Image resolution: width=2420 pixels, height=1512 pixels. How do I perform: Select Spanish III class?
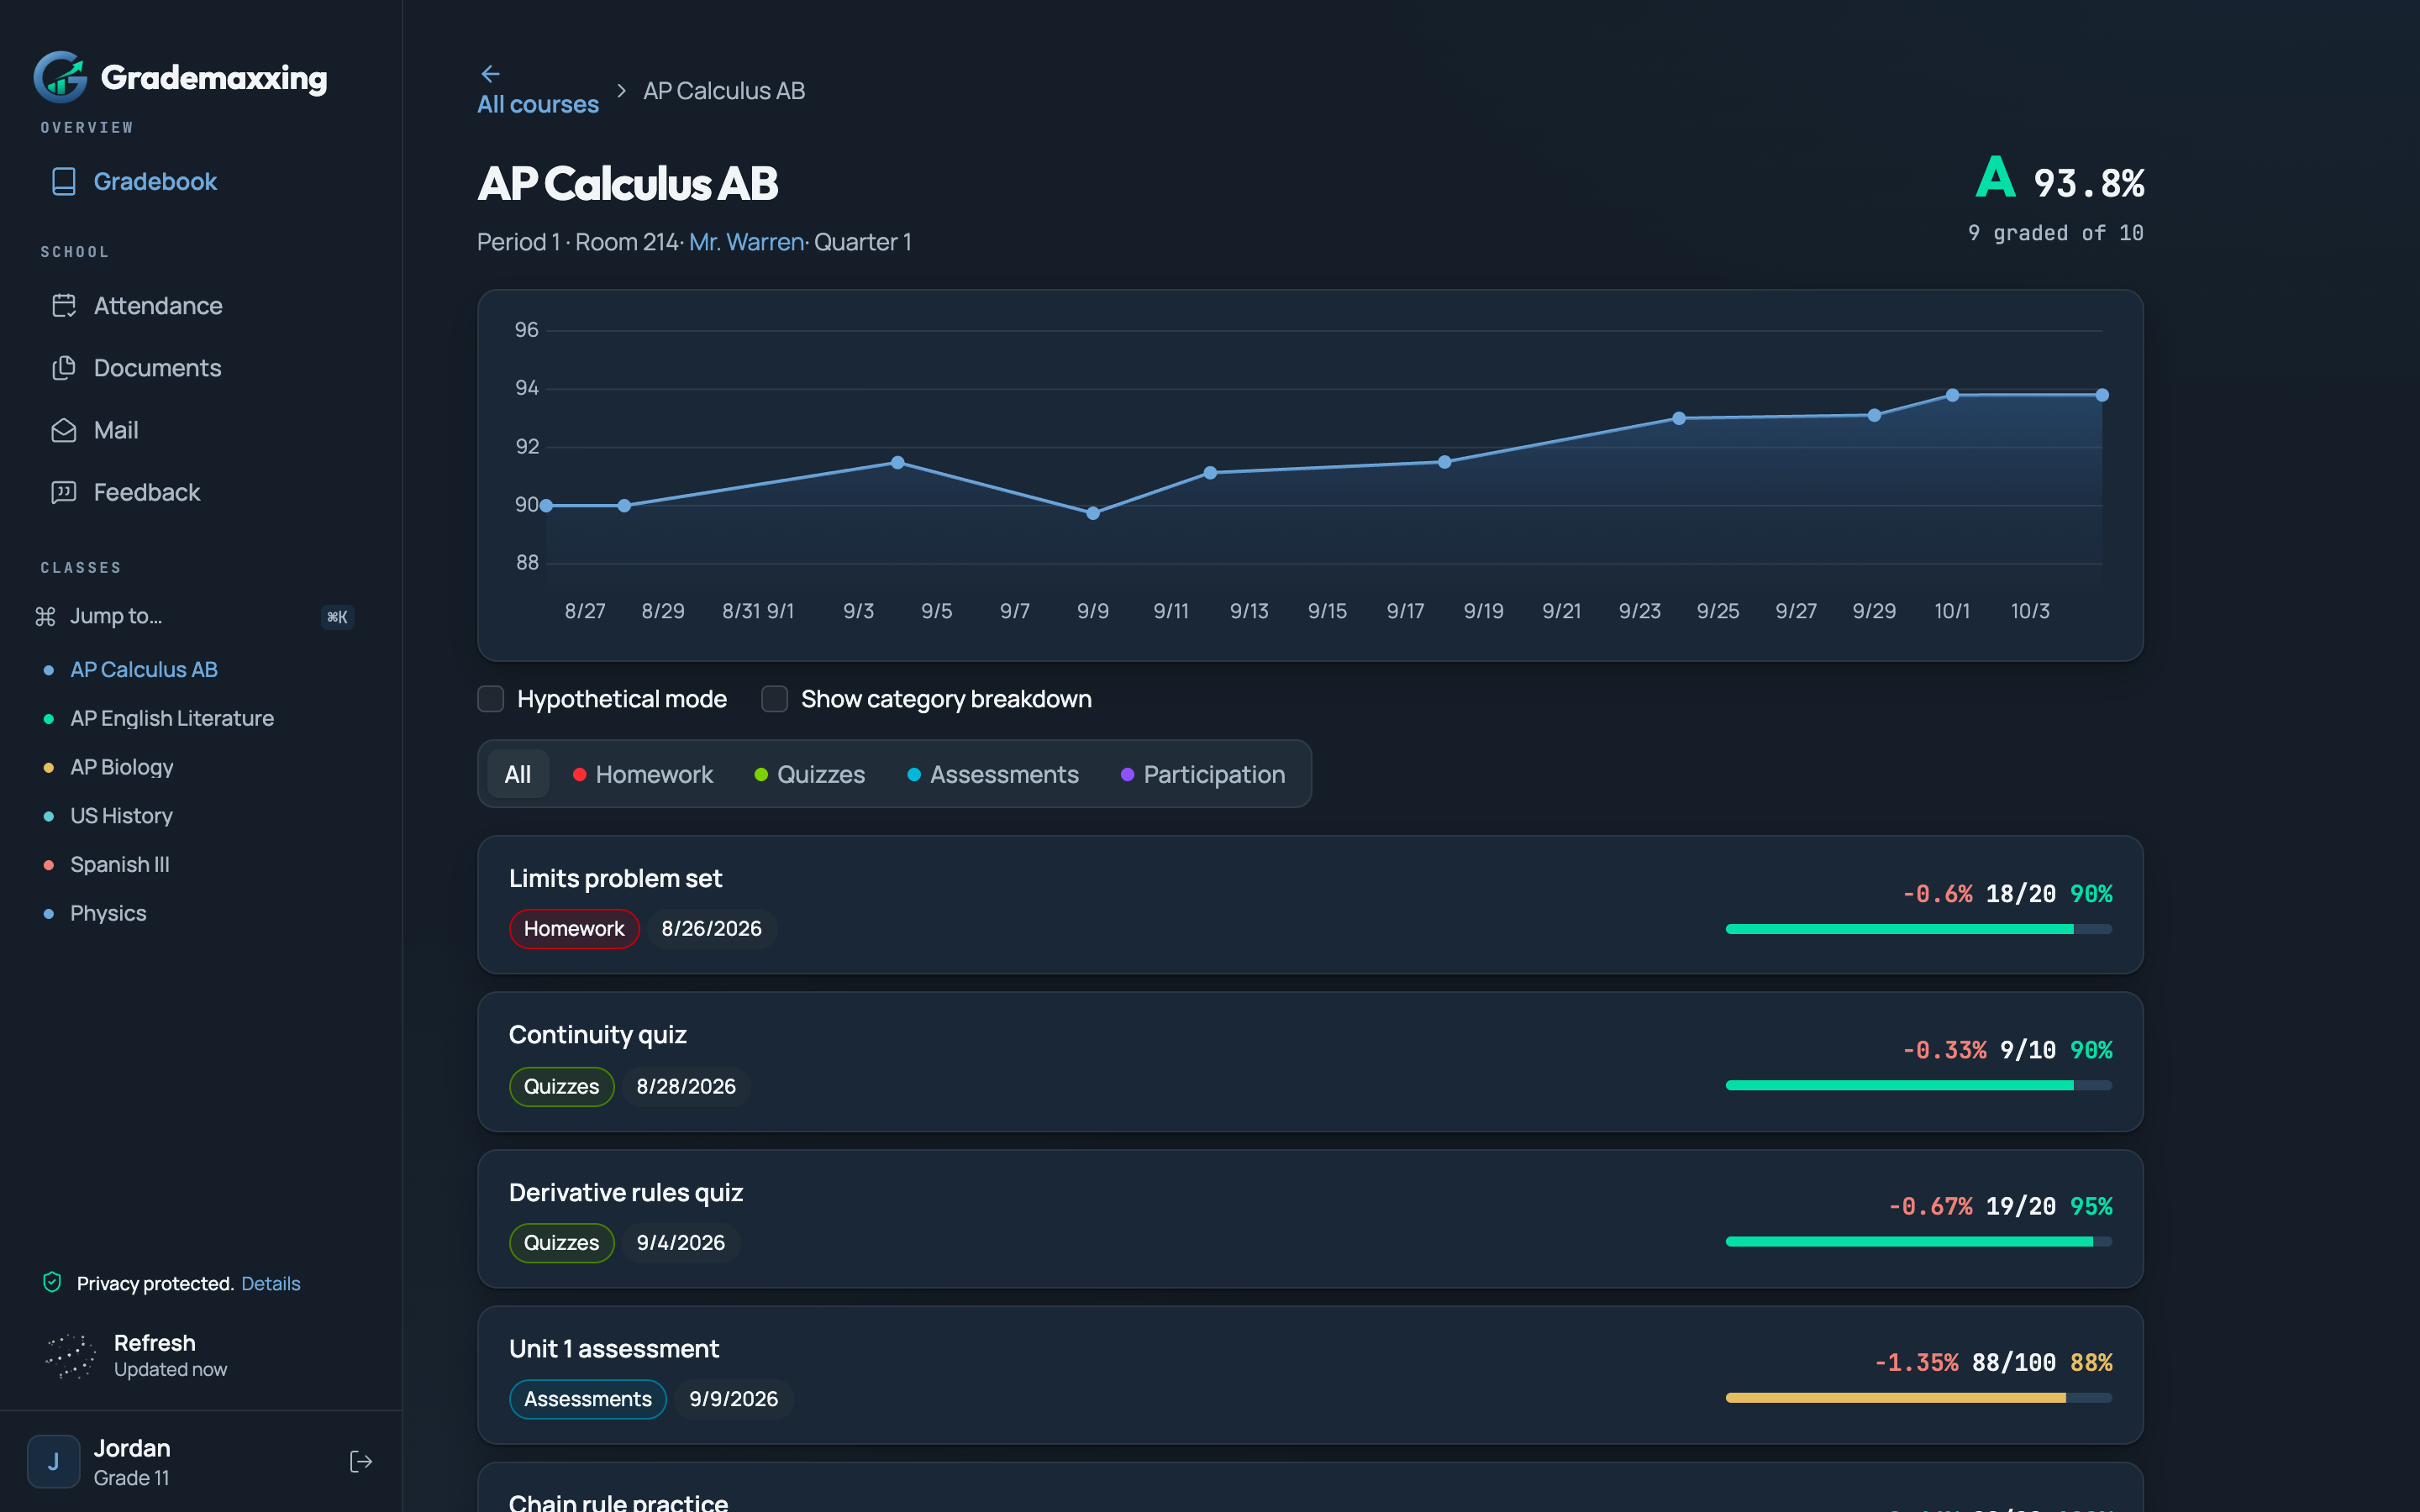(119, 864)
